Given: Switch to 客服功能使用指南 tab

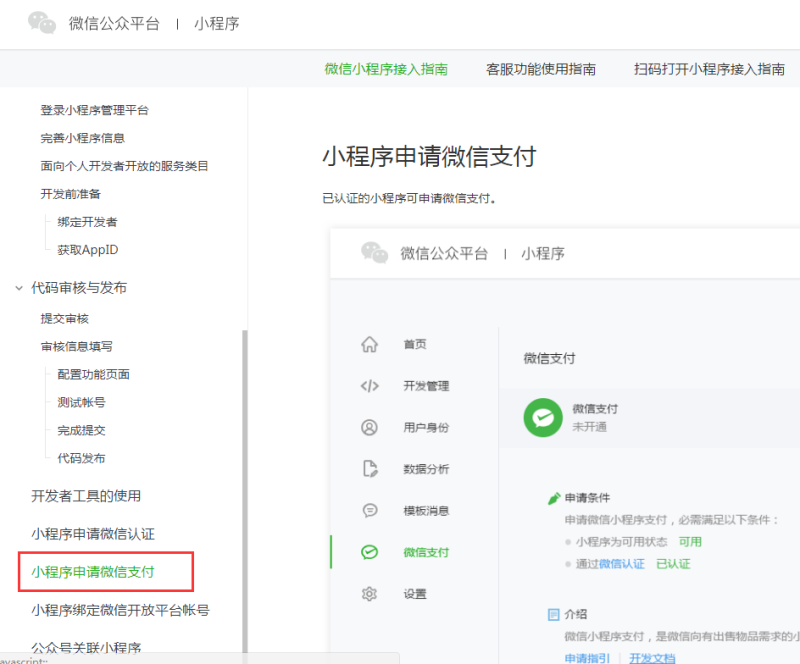Looking at the screenshot, I should click(x=541, y=69).
